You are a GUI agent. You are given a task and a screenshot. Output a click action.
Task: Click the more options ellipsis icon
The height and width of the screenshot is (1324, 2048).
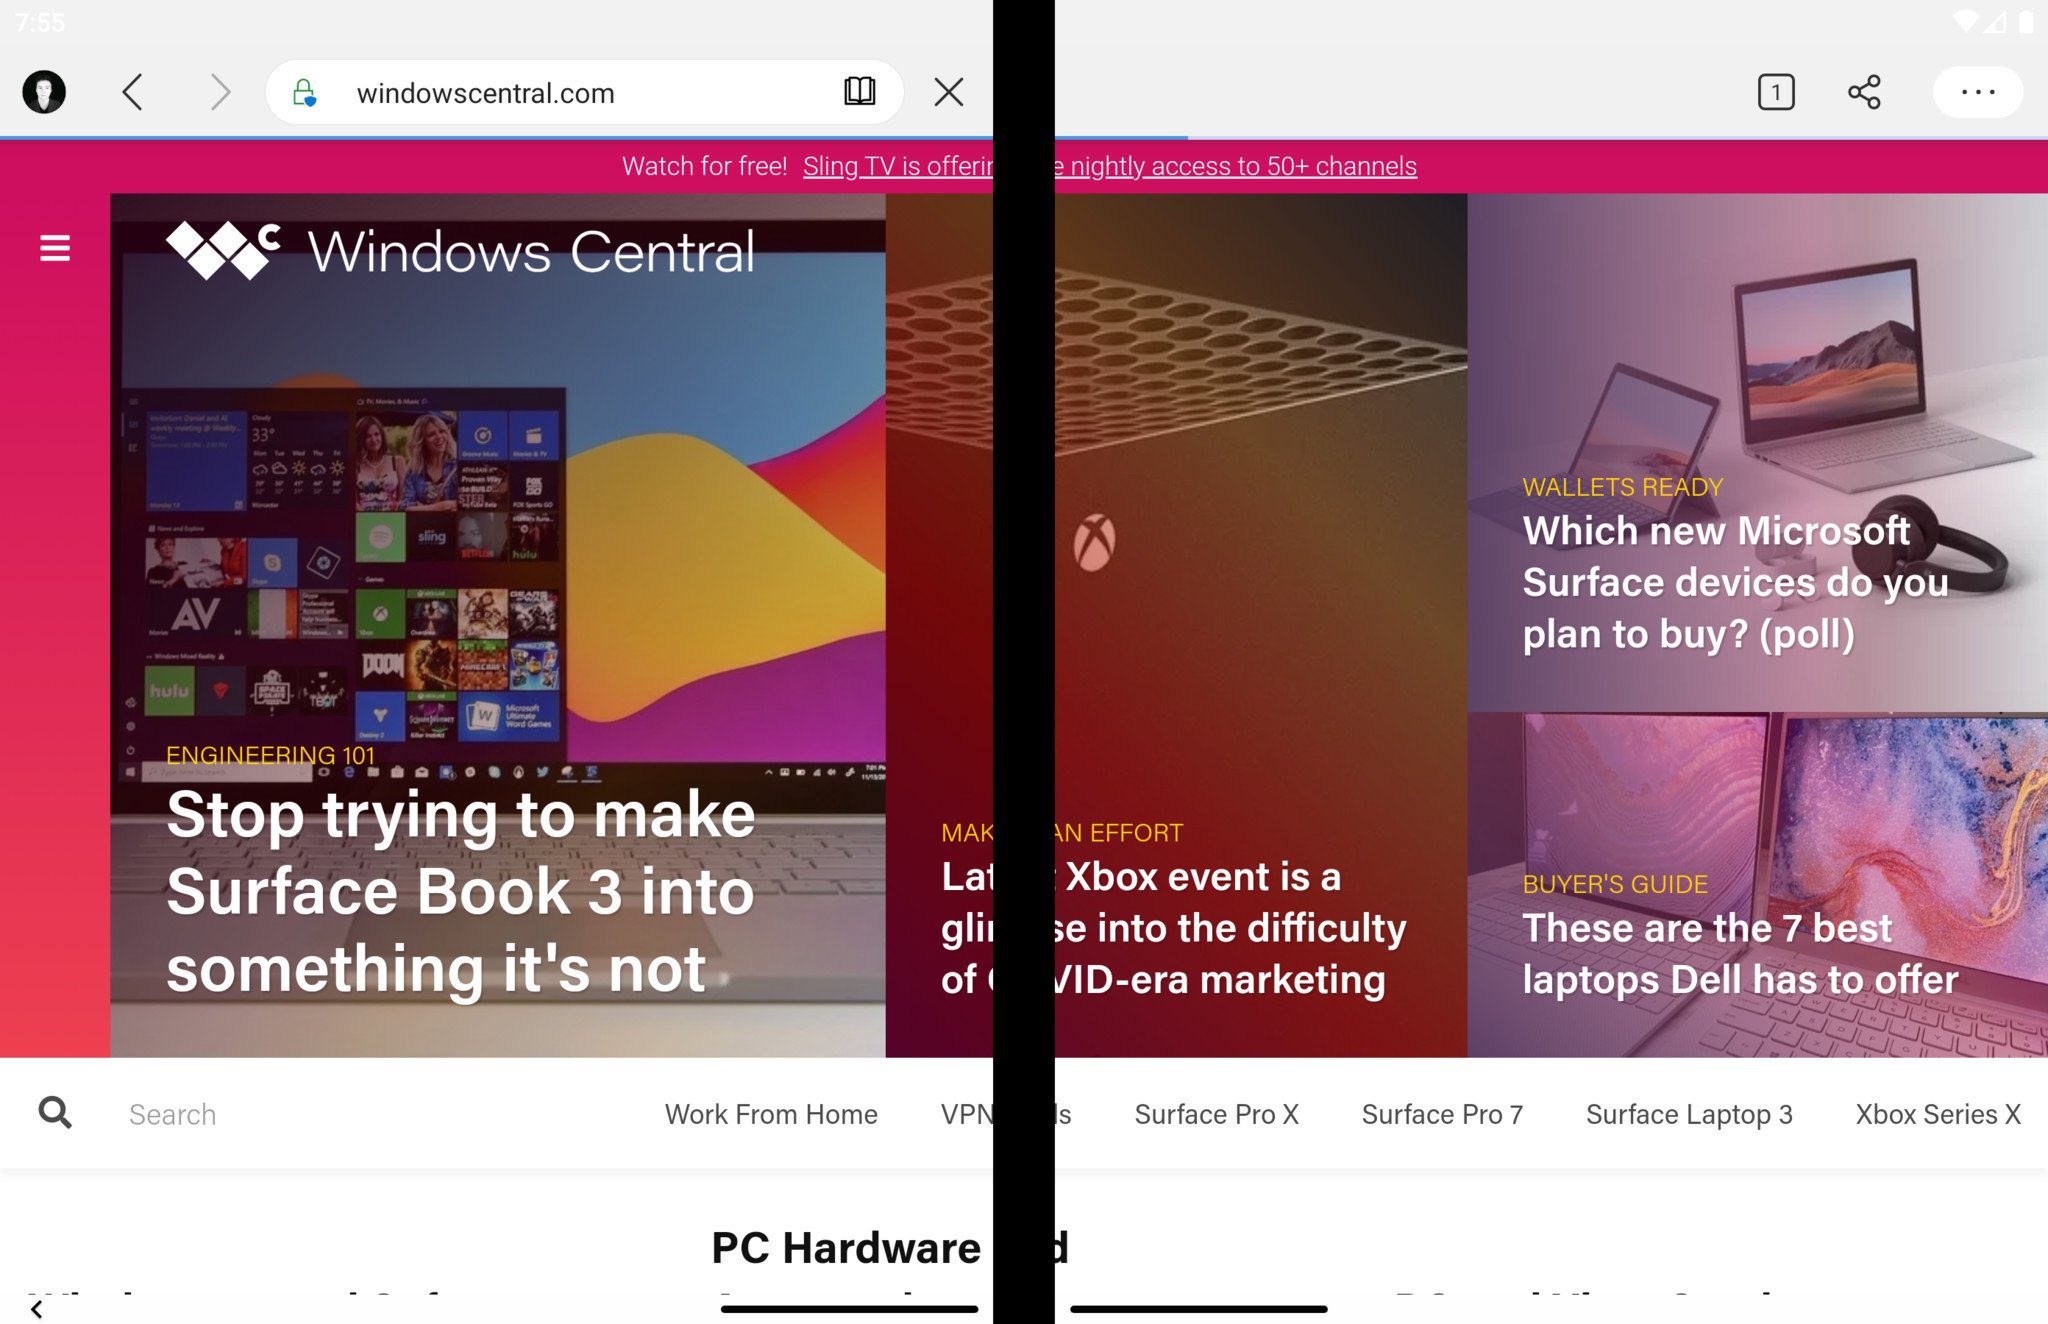(x=1976, y=93)
